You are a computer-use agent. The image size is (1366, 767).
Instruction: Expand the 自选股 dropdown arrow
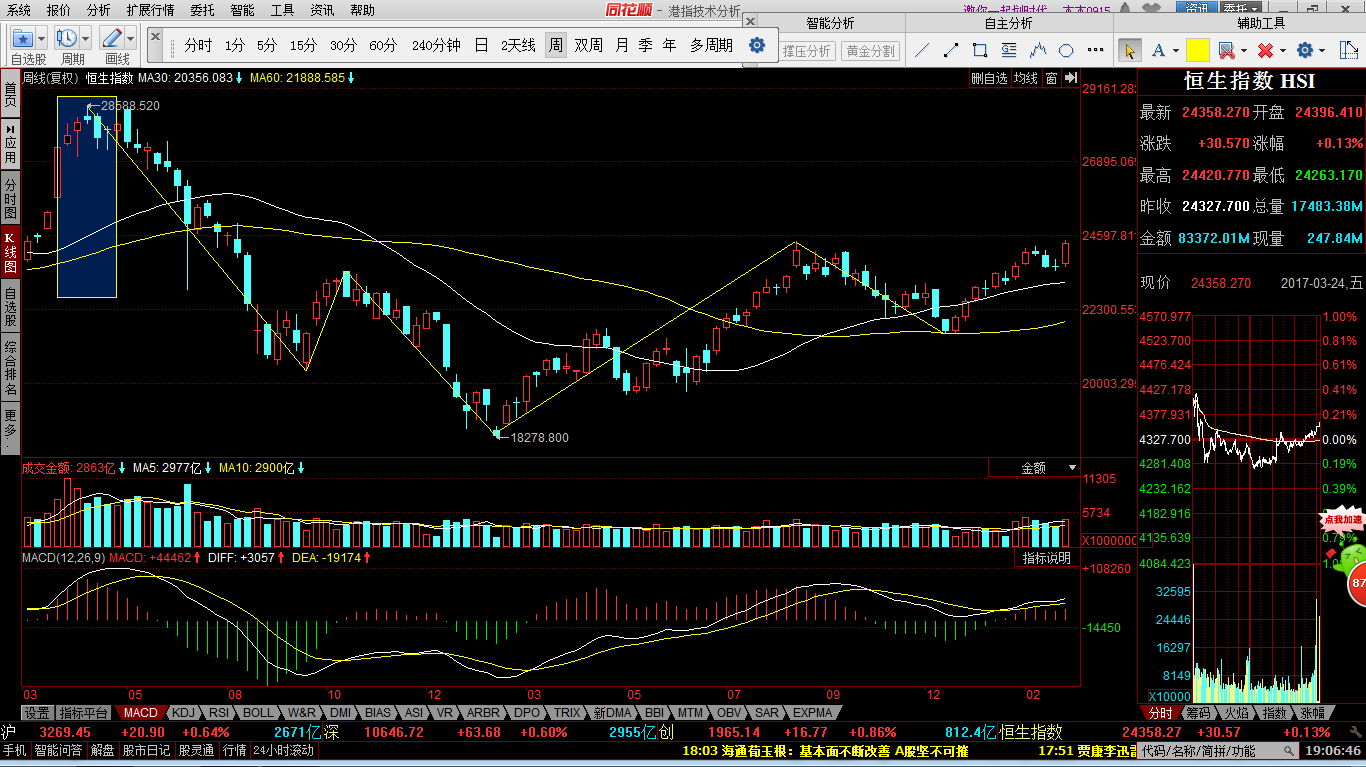(x=41, y=38)
